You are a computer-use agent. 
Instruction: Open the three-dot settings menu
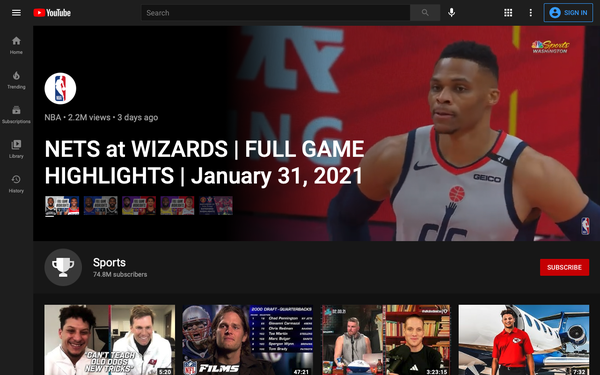coord(530,13)
